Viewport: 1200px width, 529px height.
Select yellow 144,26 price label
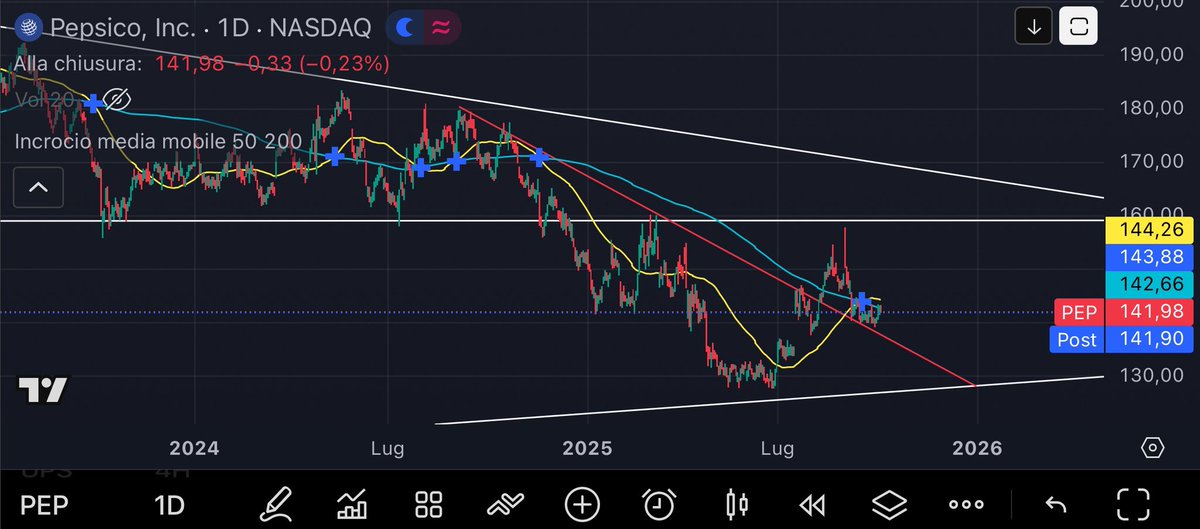1150,231
